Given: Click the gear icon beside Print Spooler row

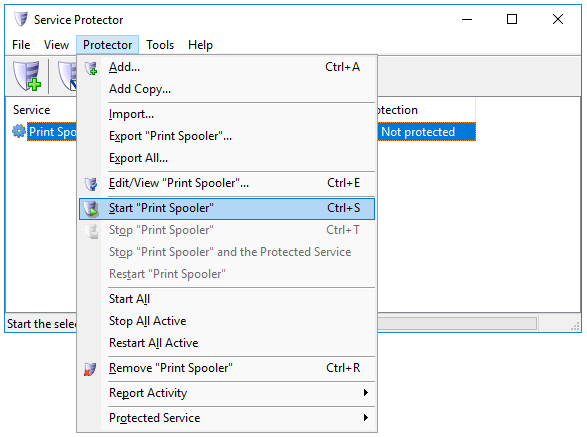Looking at the screenshot, I should pos(19,131).
